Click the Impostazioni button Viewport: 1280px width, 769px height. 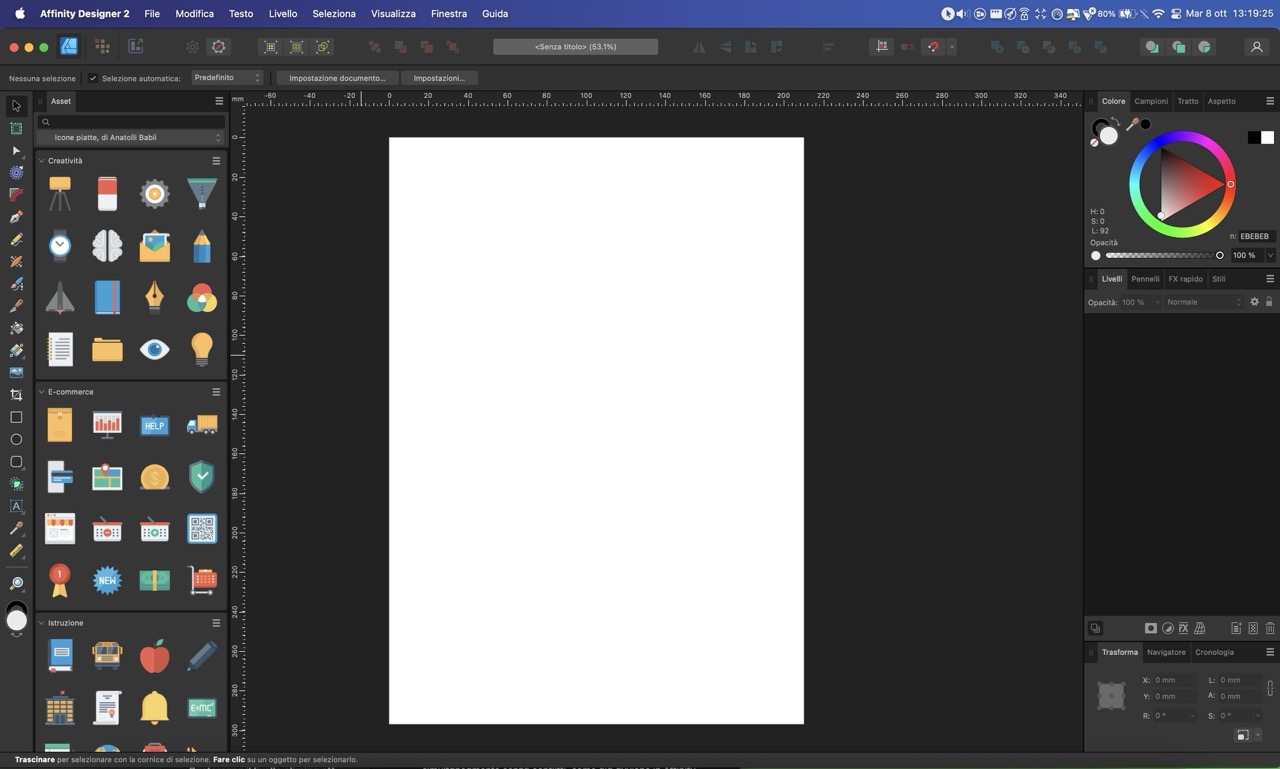pos(439,78)
